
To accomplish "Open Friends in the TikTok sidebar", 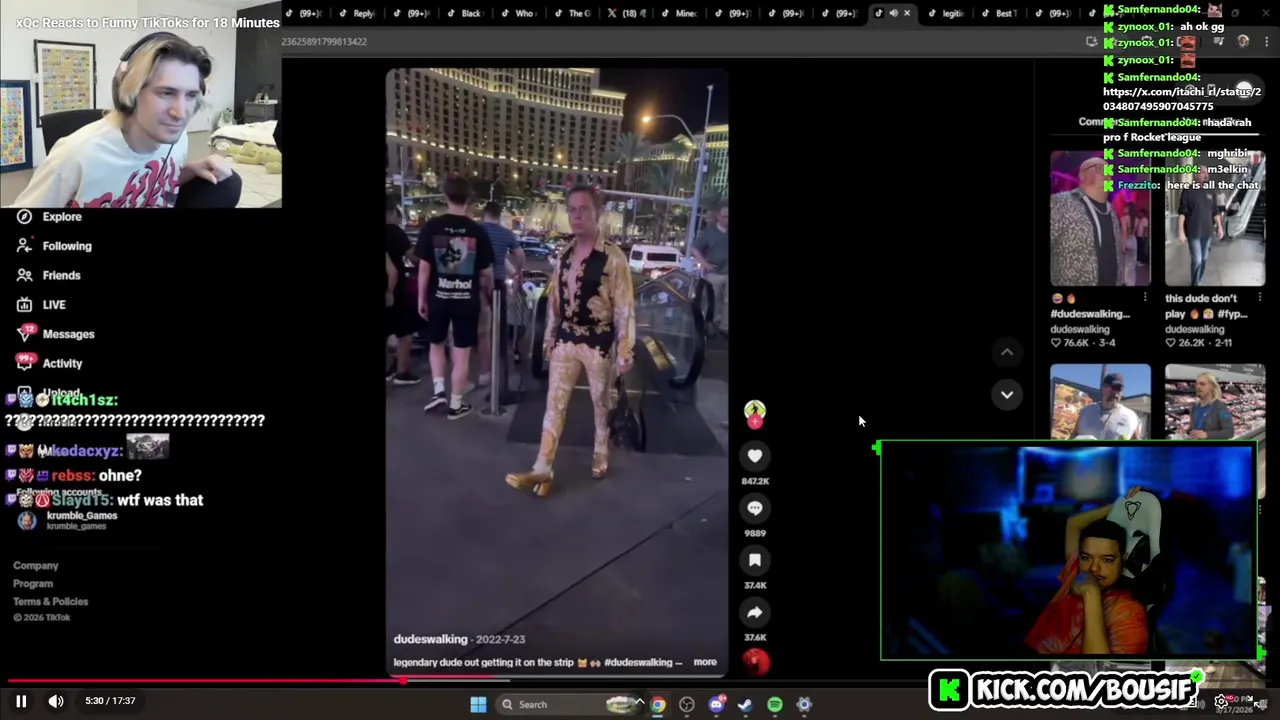I will pyautogui.click(x=61, y=275).
